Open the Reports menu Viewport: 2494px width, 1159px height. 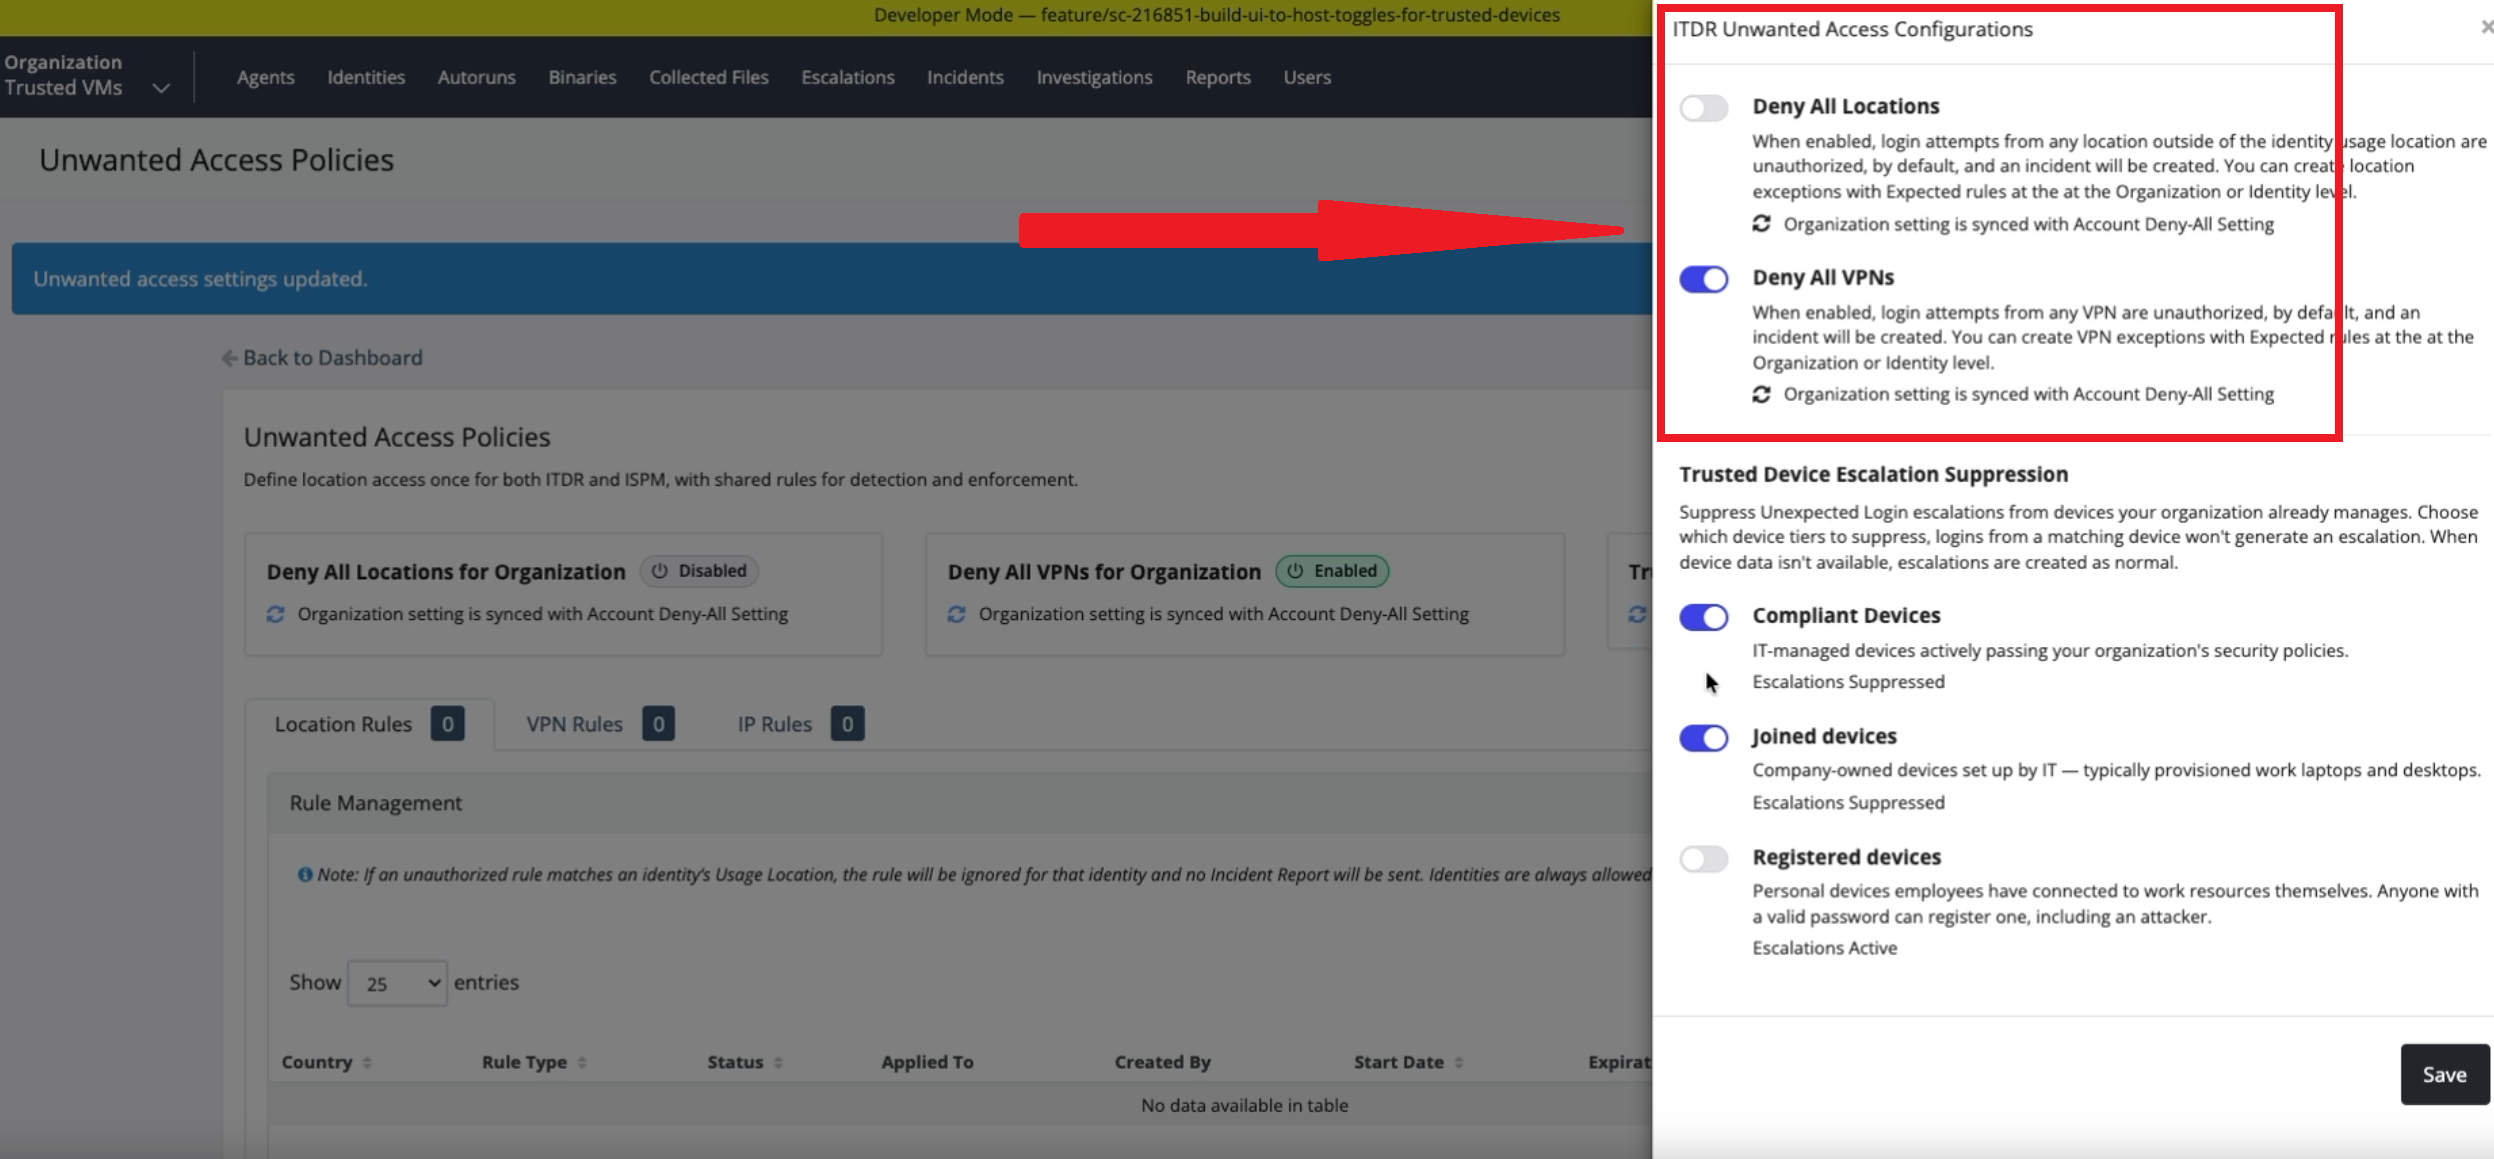(x=1218, y=77)
